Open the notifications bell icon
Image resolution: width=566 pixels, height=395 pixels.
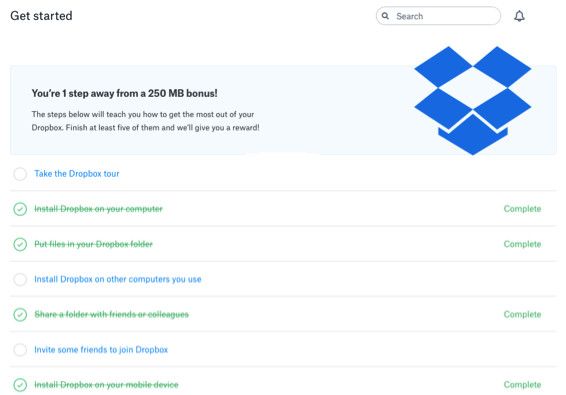pyautogui.click(x=519, y=16)
